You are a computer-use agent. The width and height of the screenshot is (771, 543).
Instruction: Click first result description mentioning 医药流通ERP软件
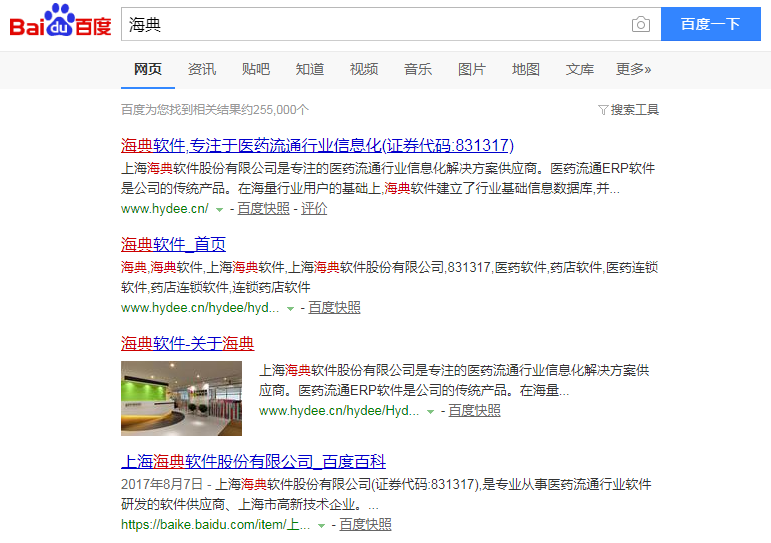[x=387, y=179]
